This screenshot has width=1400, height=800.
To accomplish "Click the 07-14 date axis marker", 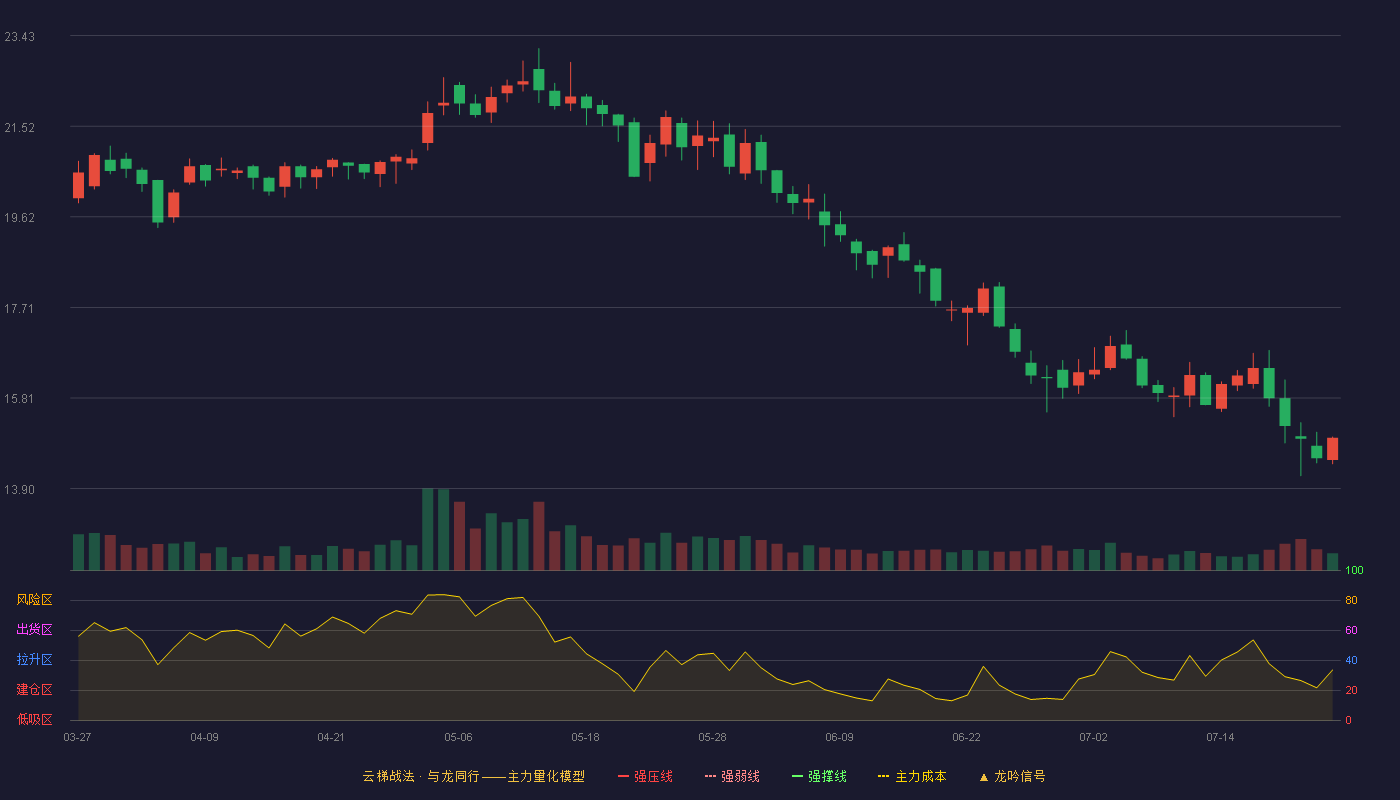I will [x=1220, y=737].
